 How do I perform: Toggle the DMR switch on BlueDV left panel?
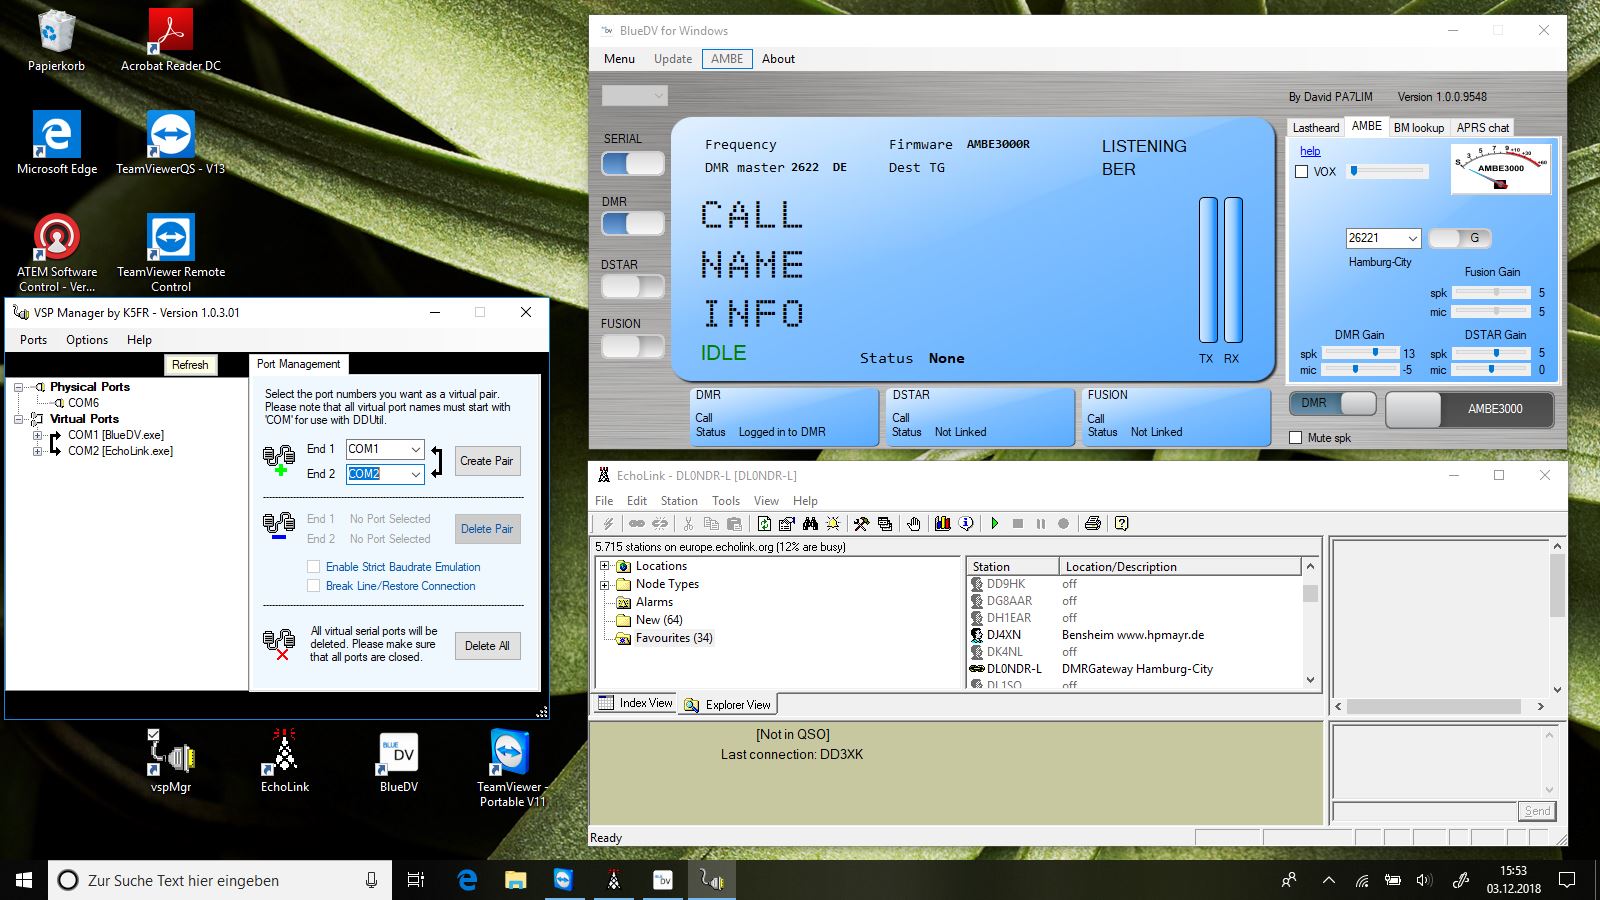pos(633,223)
